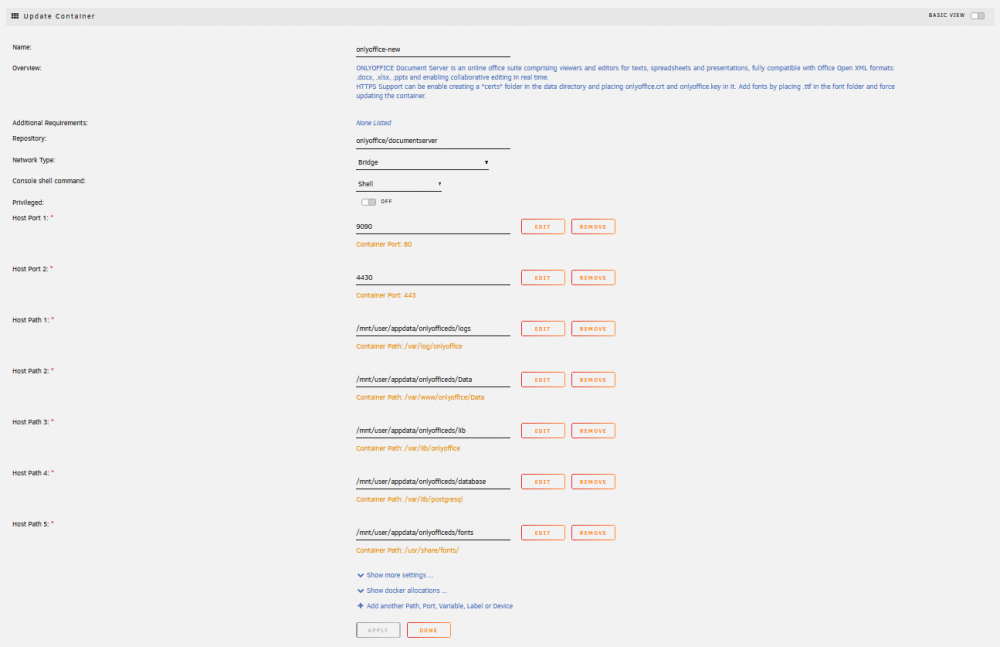Remove Host Port 2 mapping
Image resolution: width=1000 pixels, height=647 pixels.
coord(593,278)
